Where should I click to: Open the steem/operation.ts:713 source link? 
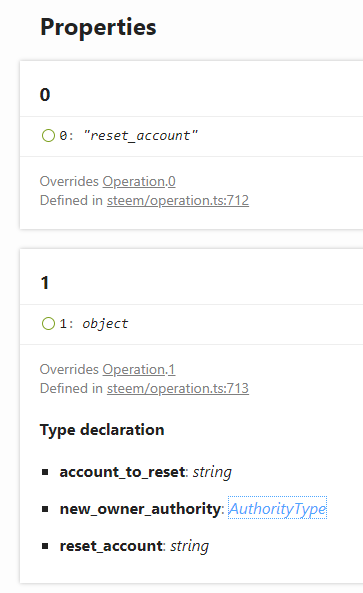pos(178,388)
